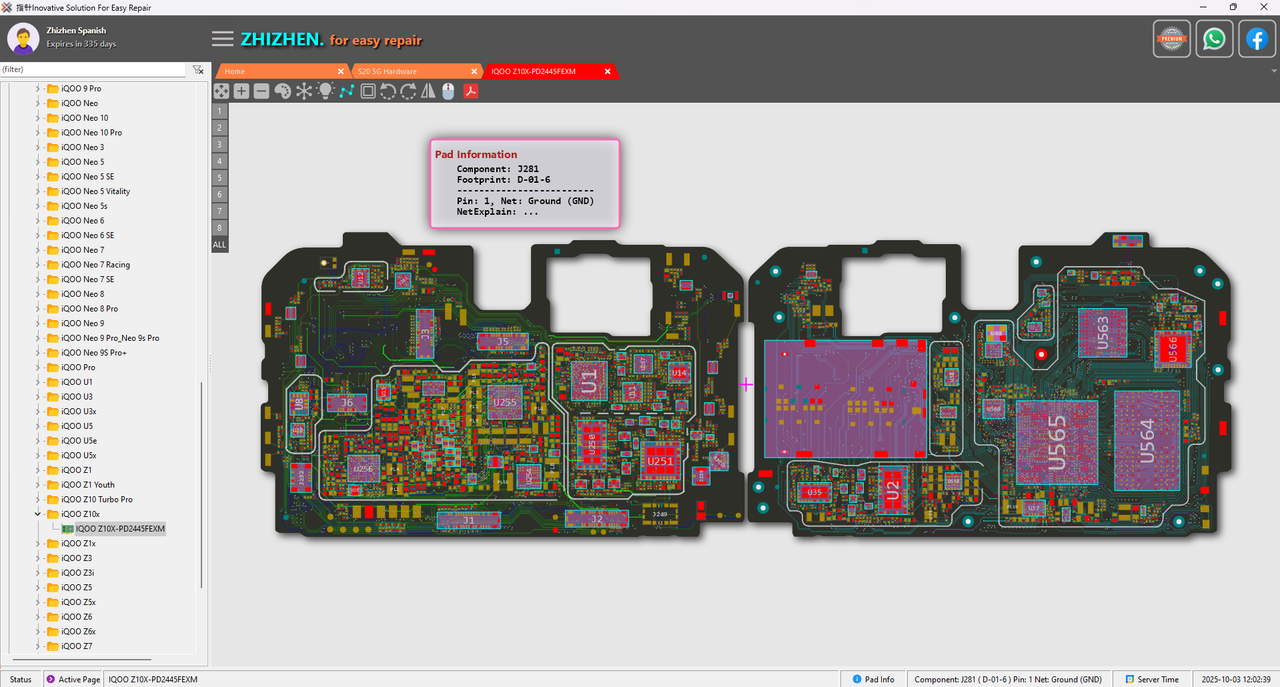Expand the iQOO Z7 folder
Viewport: 1280px width, 687px height.
[38, 646]
